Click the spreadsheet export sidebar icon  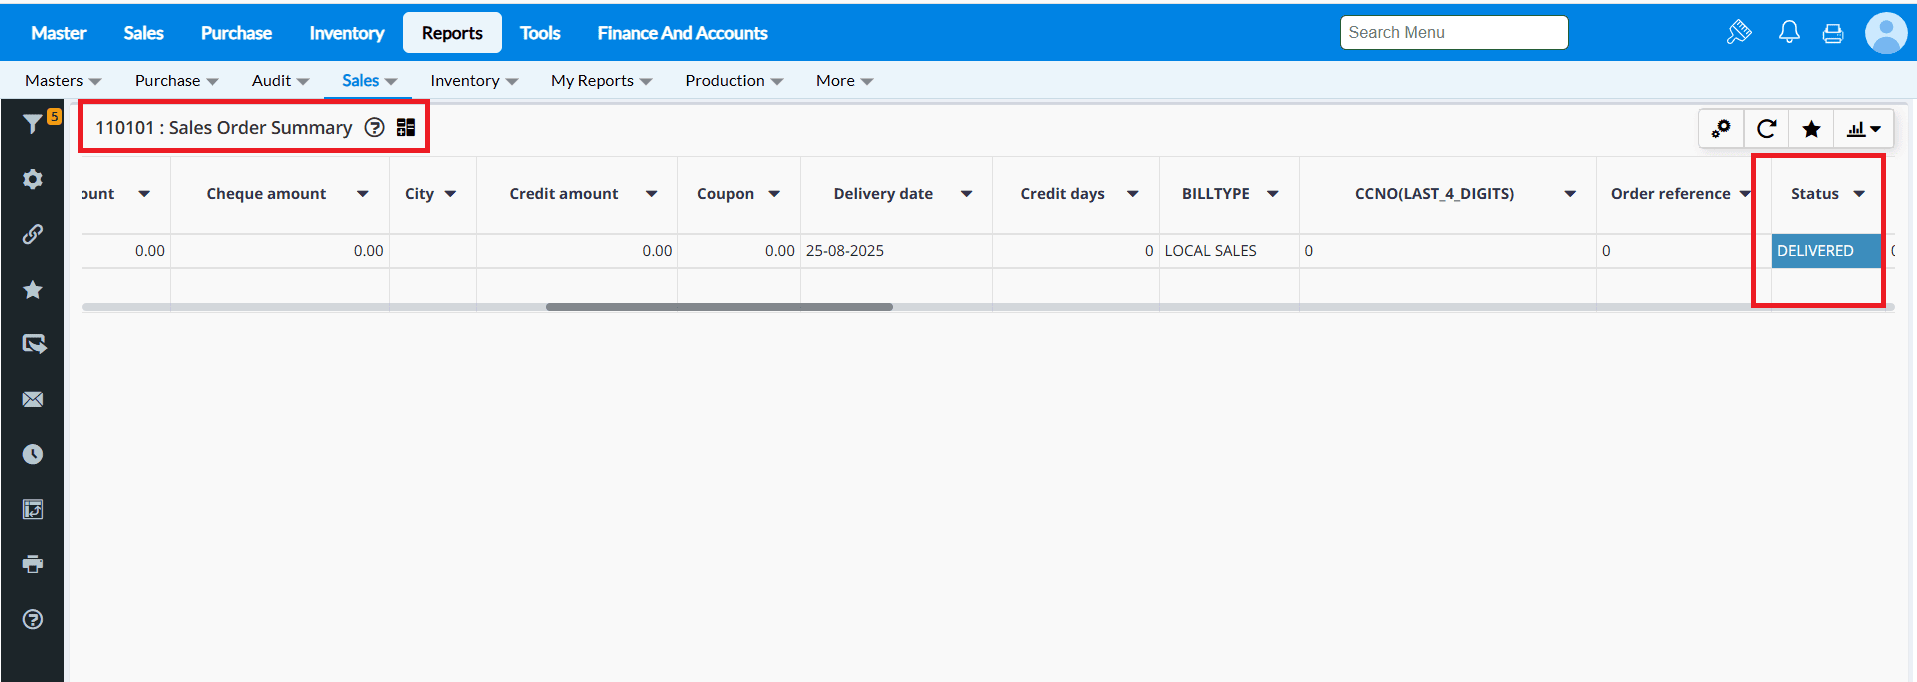point(33,509)
